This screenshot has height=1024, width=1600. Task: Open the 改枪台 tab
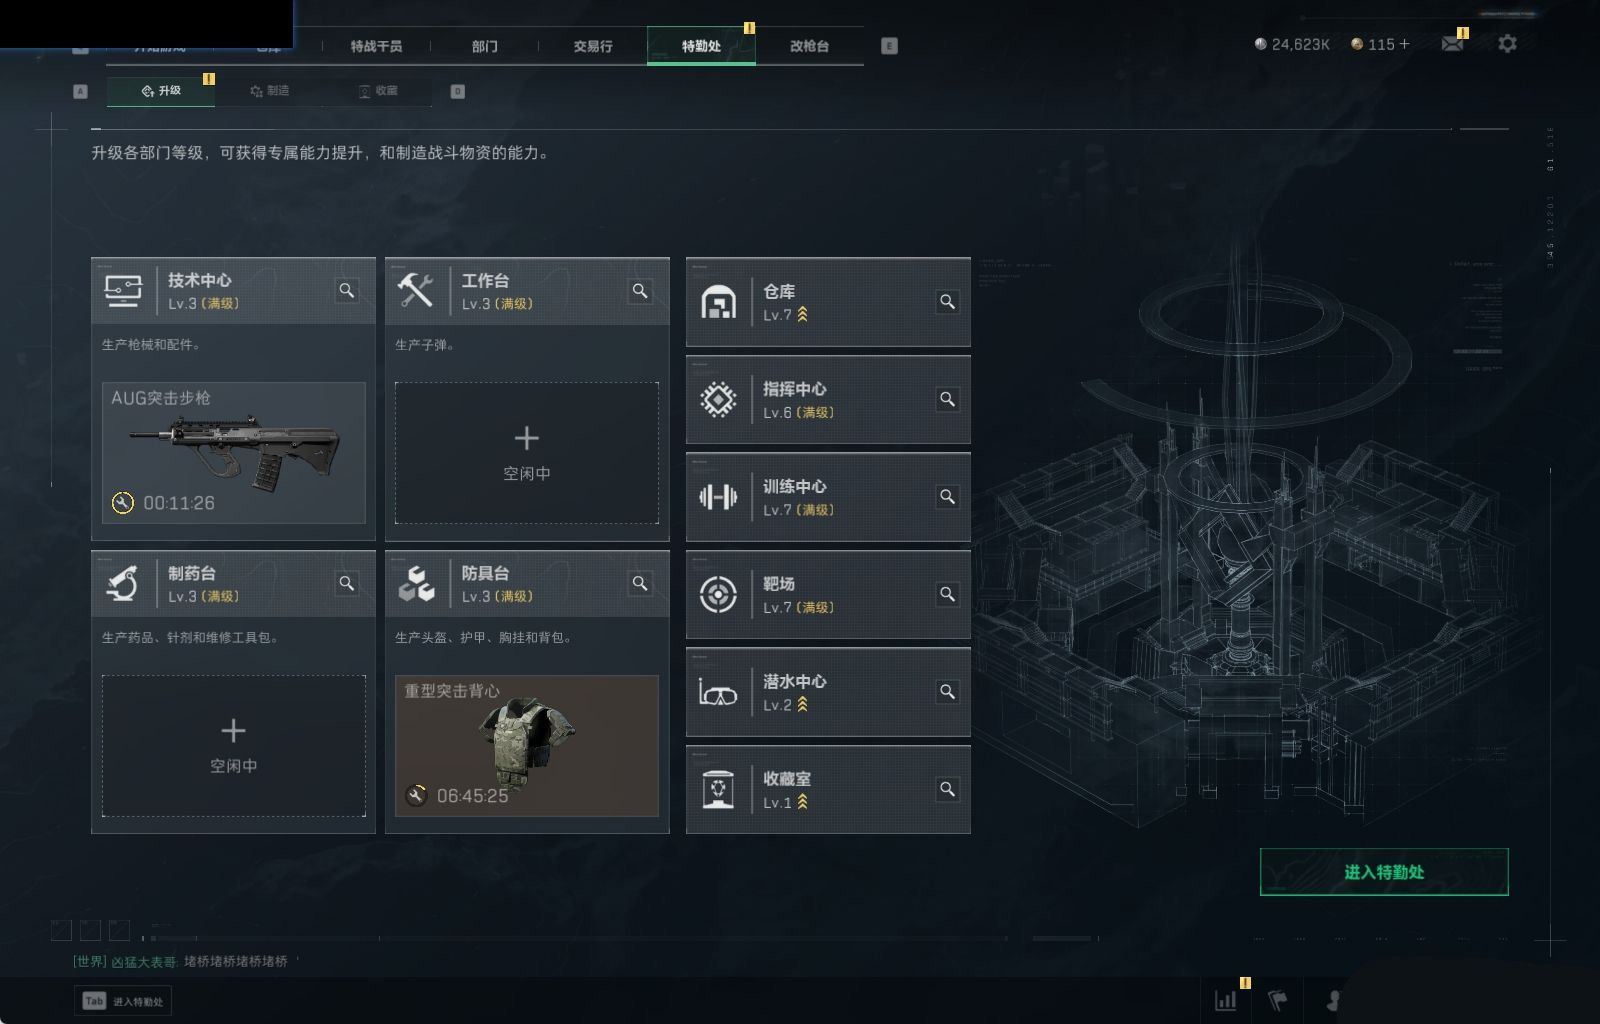809,46
